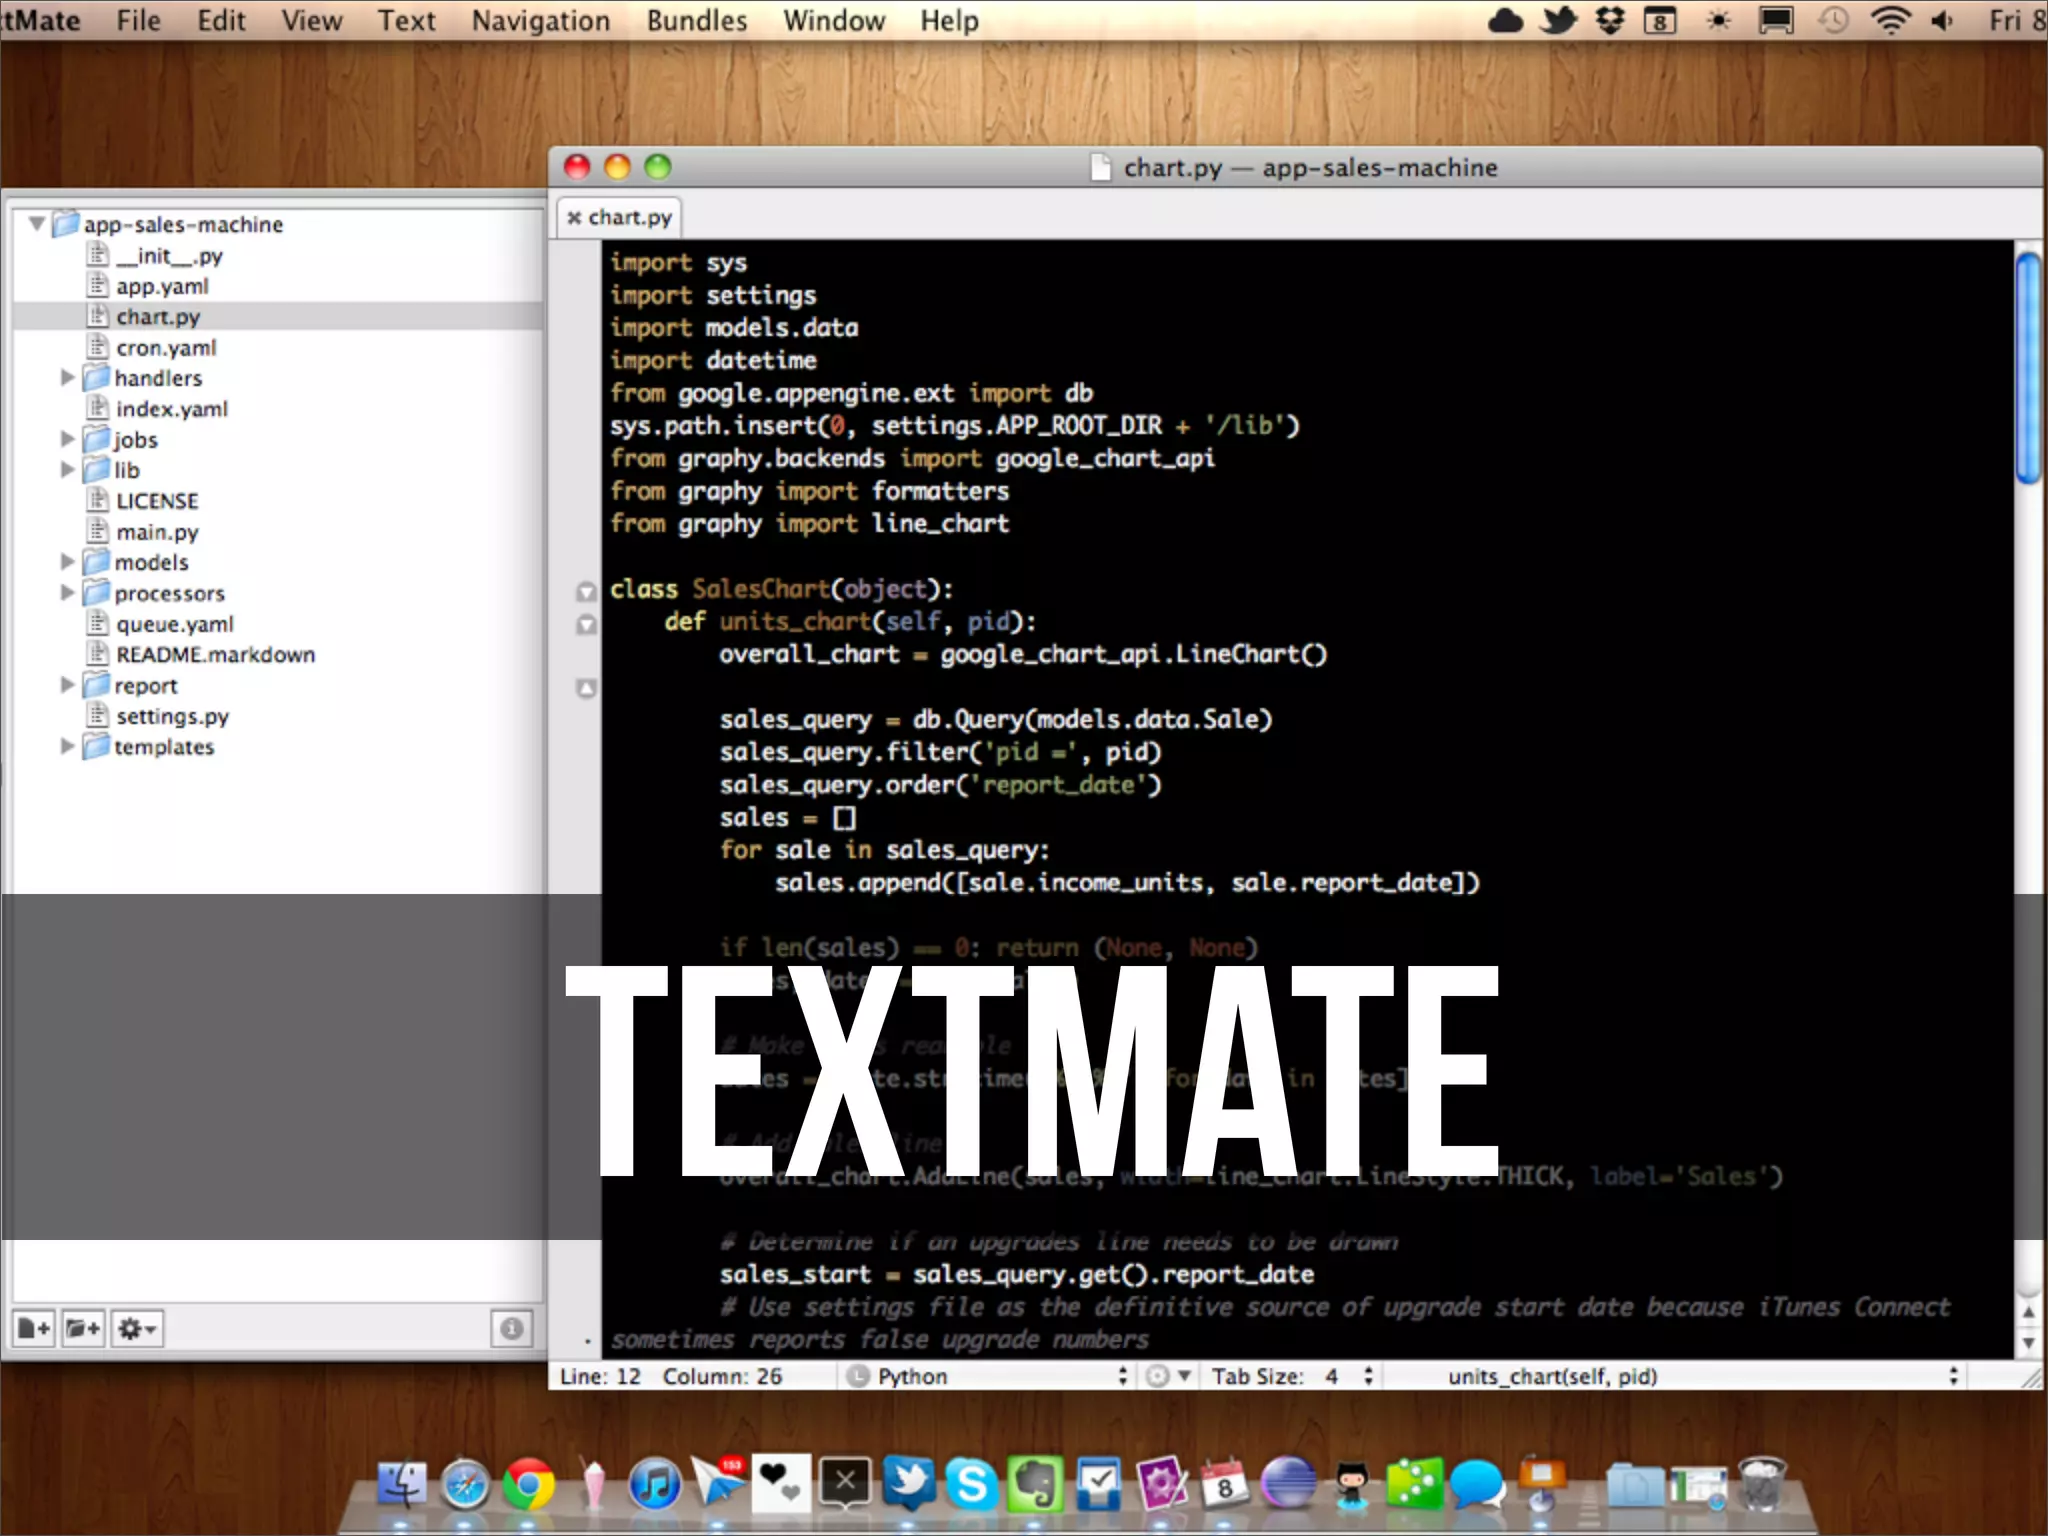Click the scroll up arrow in editor
2048x1536 pixels.
pyautogui.click(x=2028, y=1312)
